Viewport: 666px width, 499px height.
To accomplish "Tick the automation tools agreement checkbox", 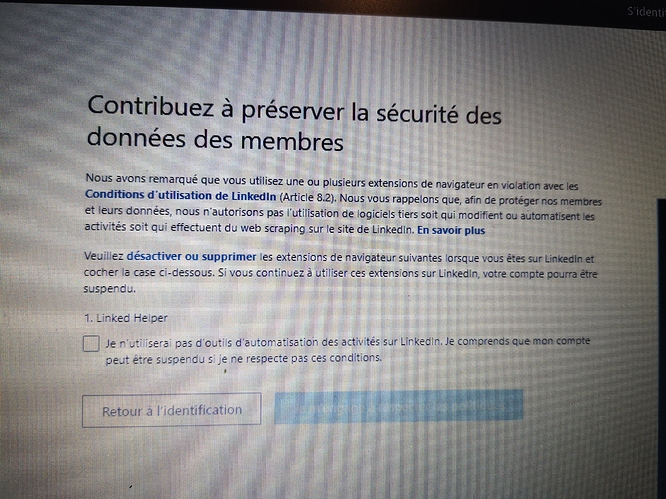I will 91,344.
